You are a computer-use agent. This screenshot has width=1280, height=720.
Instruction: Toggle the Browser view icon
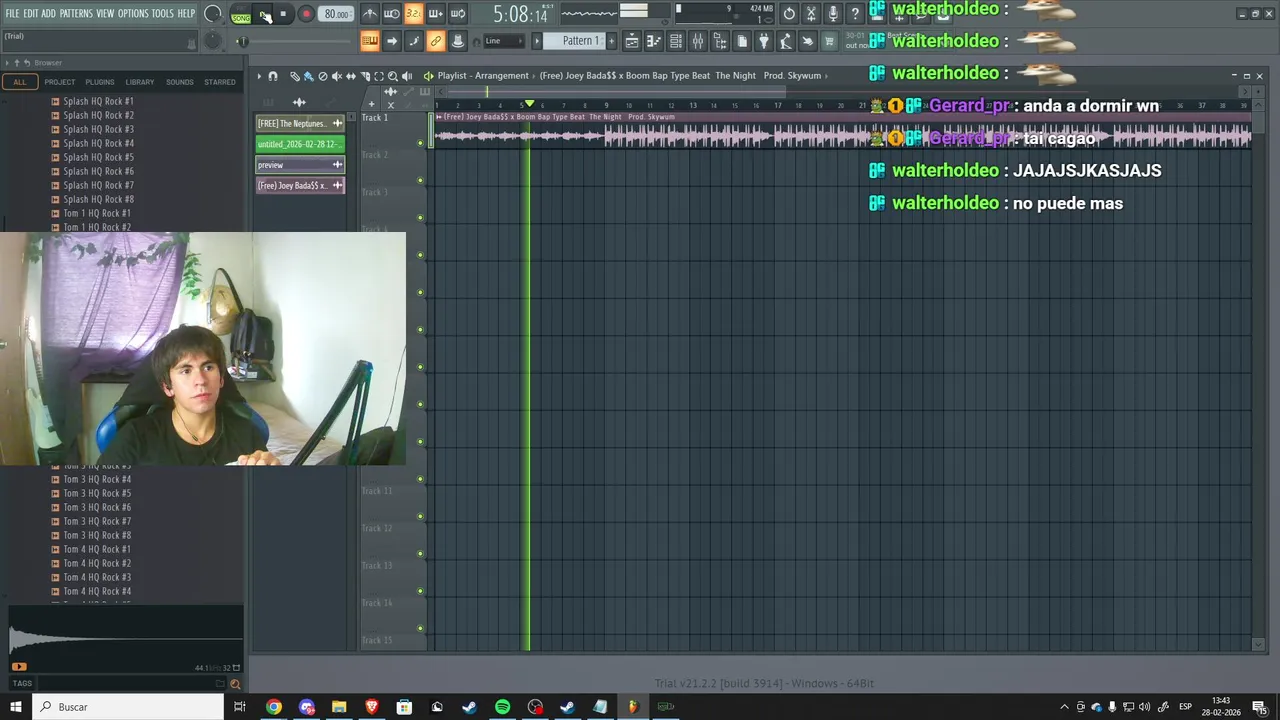(x=720, y=41)
